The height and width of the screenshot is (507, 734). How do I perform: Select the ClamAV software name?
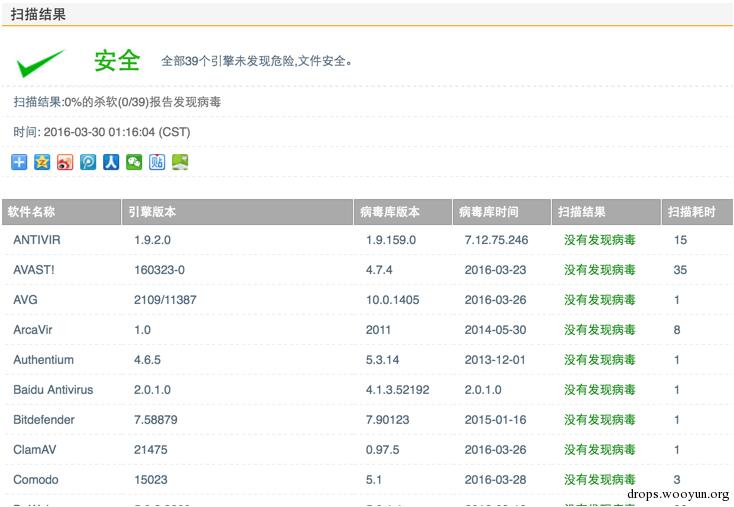35,450
